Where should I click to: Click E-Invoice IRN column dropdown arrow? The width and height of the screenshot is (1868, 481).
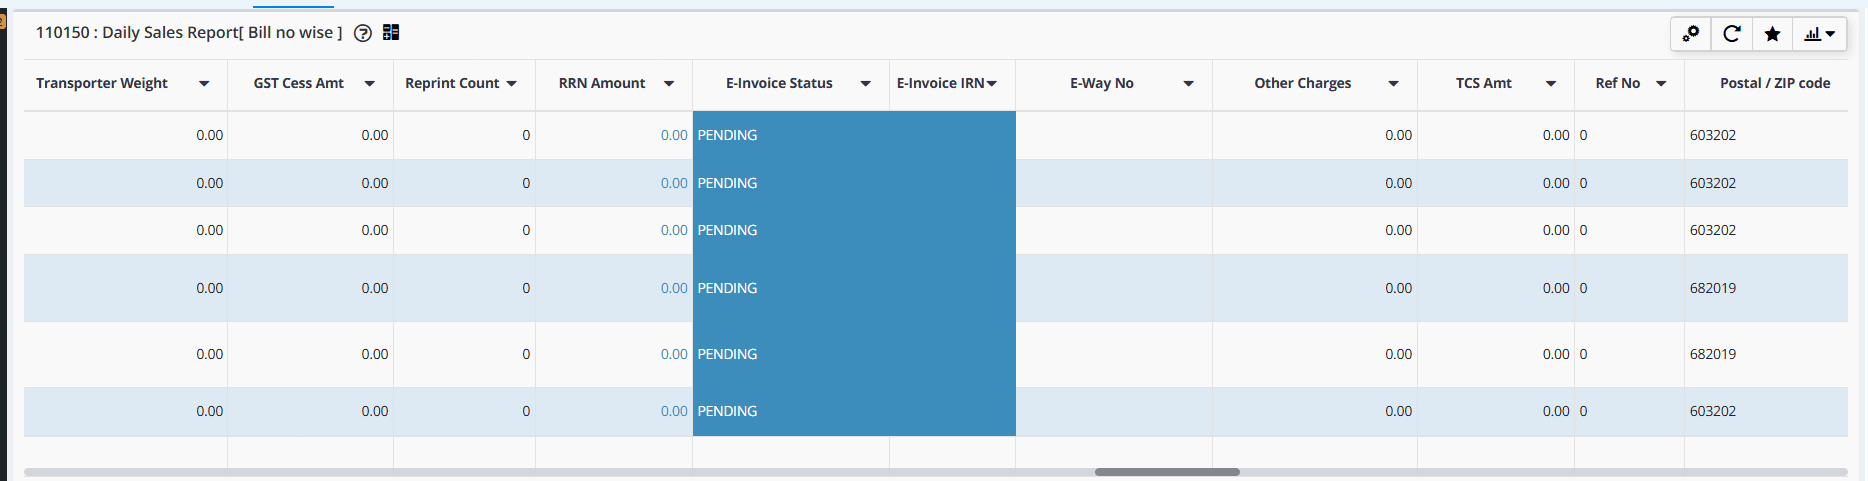click(992, 84)
